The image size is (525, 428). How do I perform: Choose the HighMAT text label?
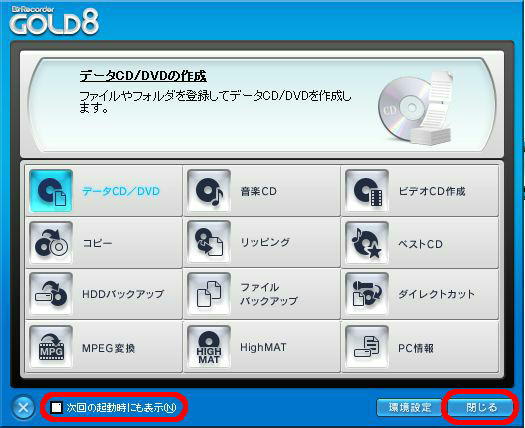coord(263,347)
